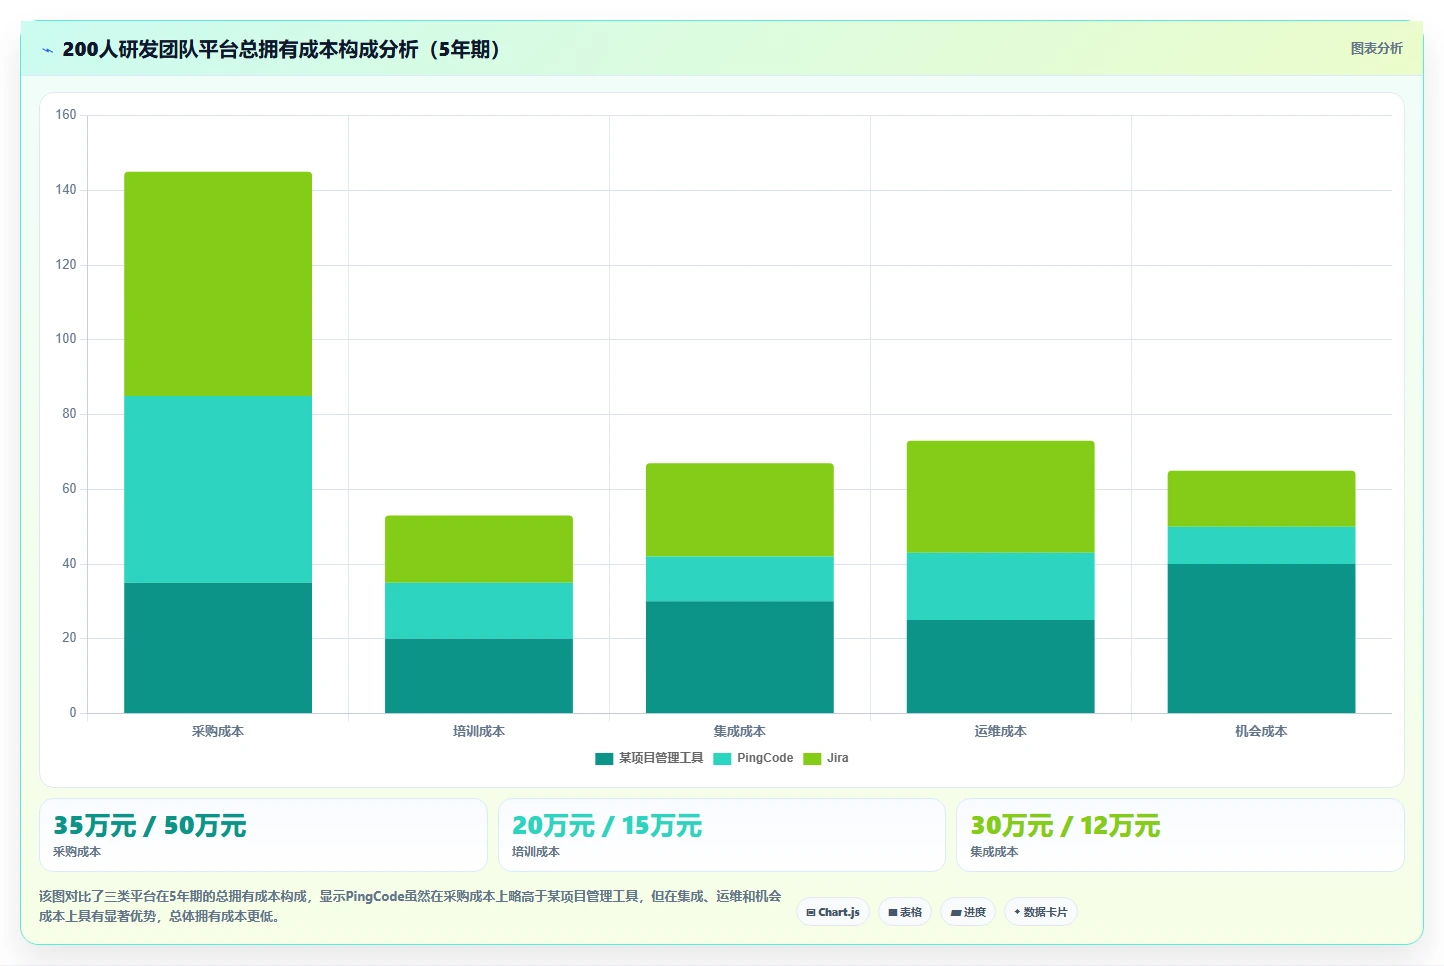Click the dark teal segment of 机会成本 bar
Screen dimensions: 1444x966
point(1262,638)
